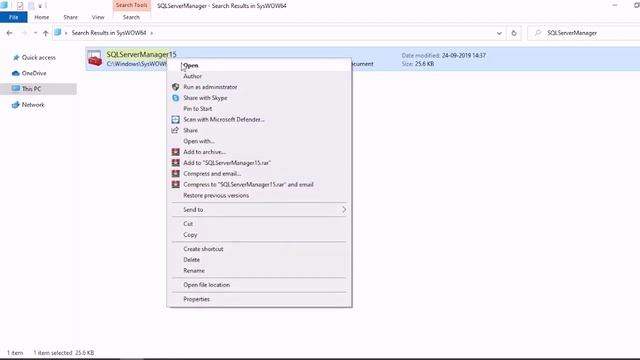Select Copy in the context menu
640x360 pixels.
click(x=259, y=235)
